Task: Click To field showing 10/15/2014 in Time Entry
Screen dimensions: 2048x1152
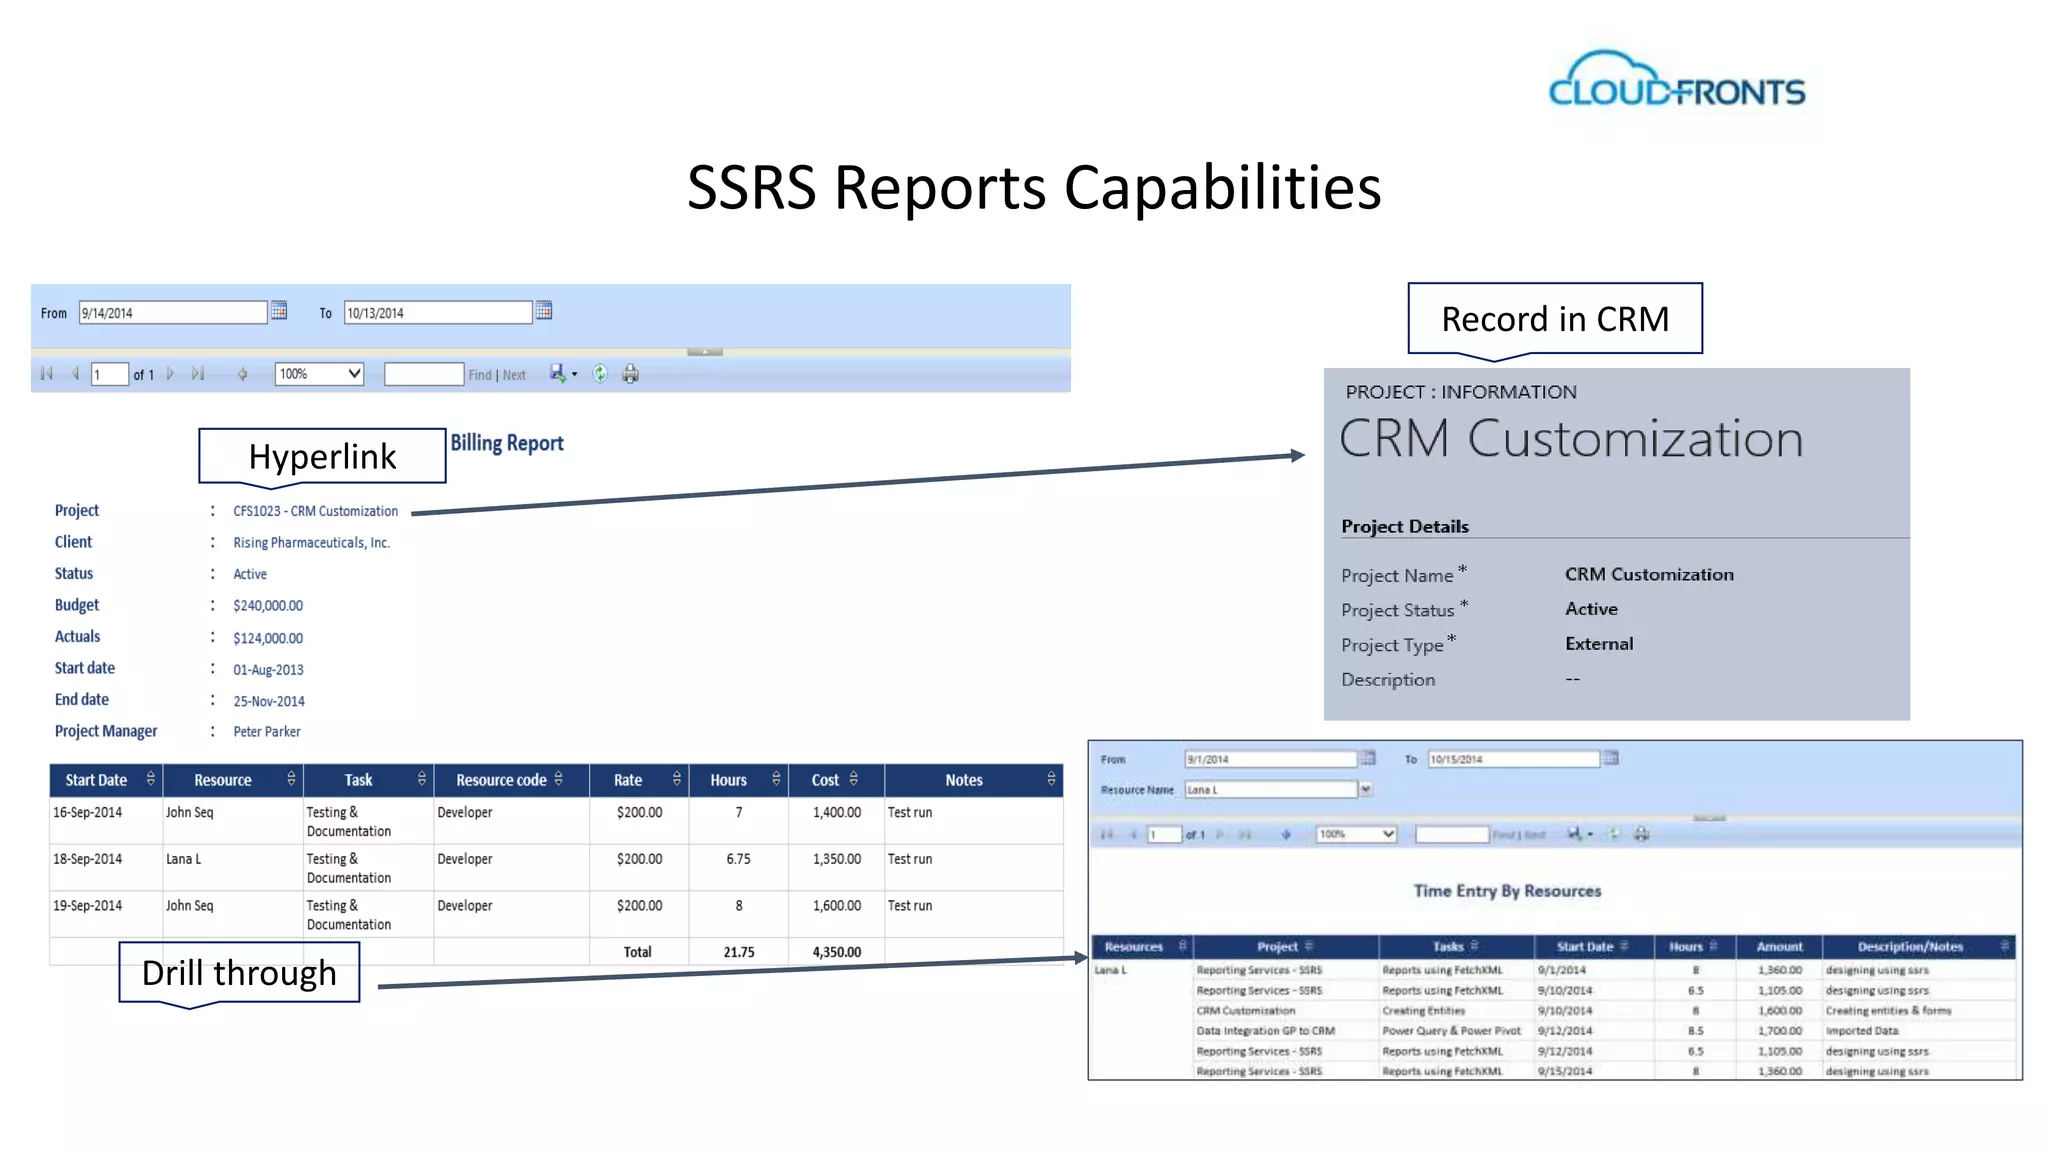Action: (1514, 759)
